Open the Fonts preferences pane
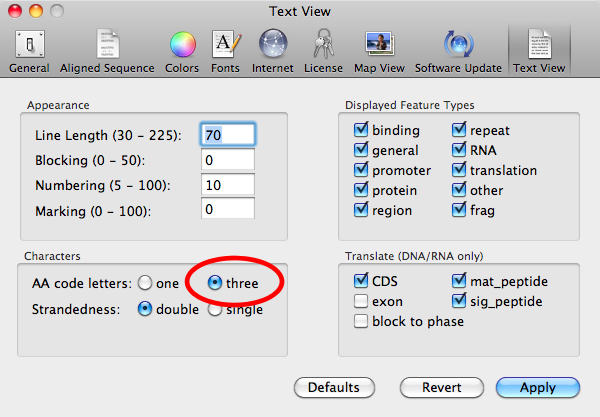Viewport: 600px width, 417px height. point(225,50)
